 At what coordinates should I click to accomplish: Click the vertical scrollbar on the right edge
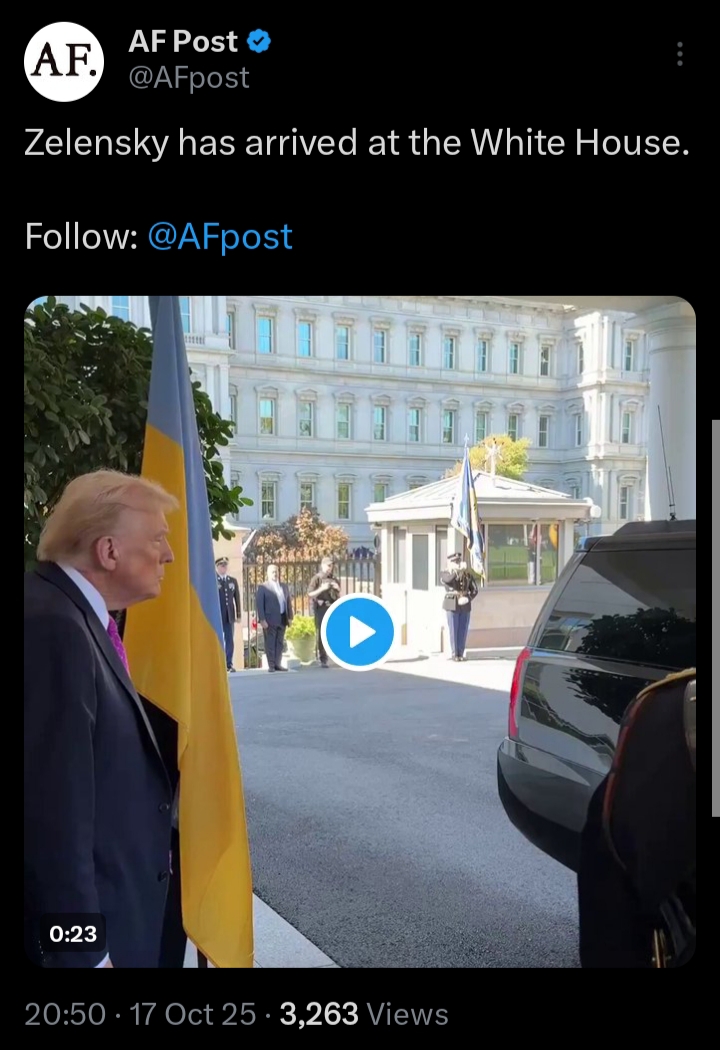(x=715, y=617)
